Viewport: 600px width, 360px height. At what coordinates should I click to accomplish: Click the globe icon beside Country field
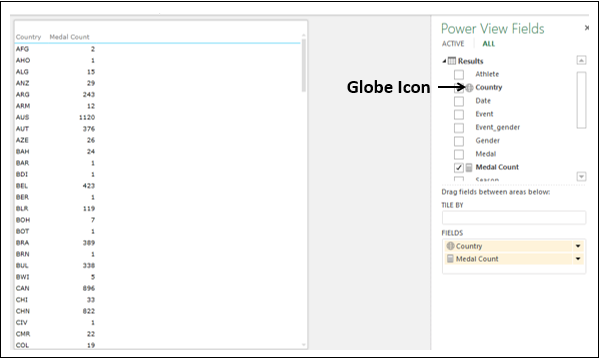(469, 88)
